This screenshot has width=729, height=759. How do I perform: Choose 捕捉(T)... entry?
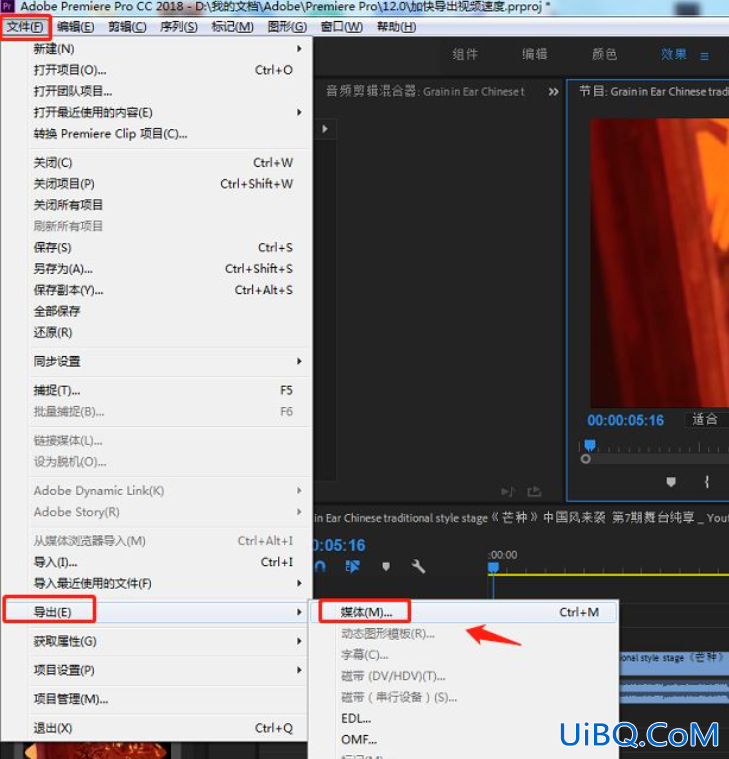point(168,391)
